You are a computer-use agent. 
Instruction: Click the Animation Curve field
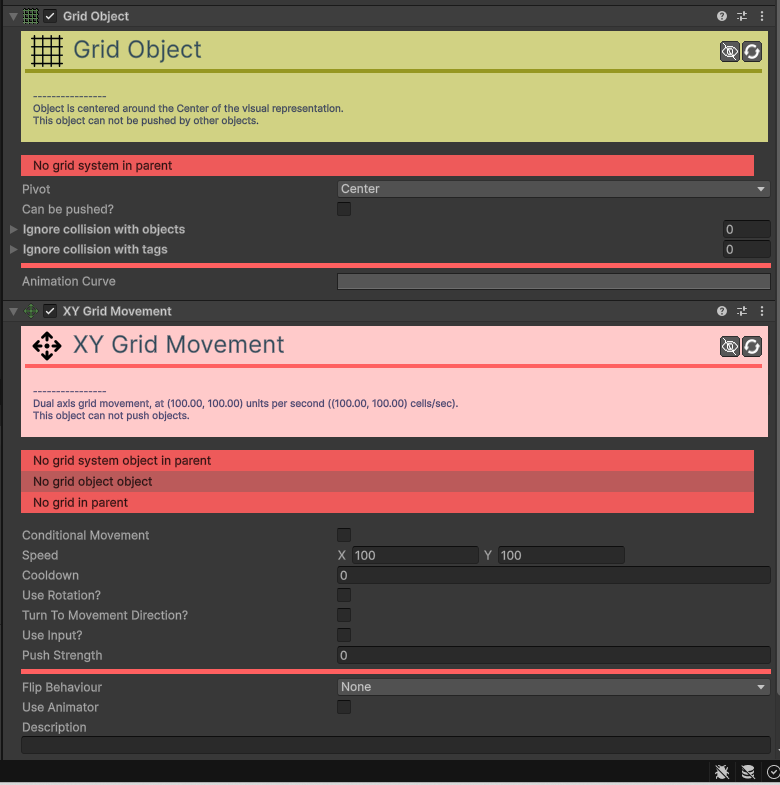pyautogui.click(x=553, y=282)
